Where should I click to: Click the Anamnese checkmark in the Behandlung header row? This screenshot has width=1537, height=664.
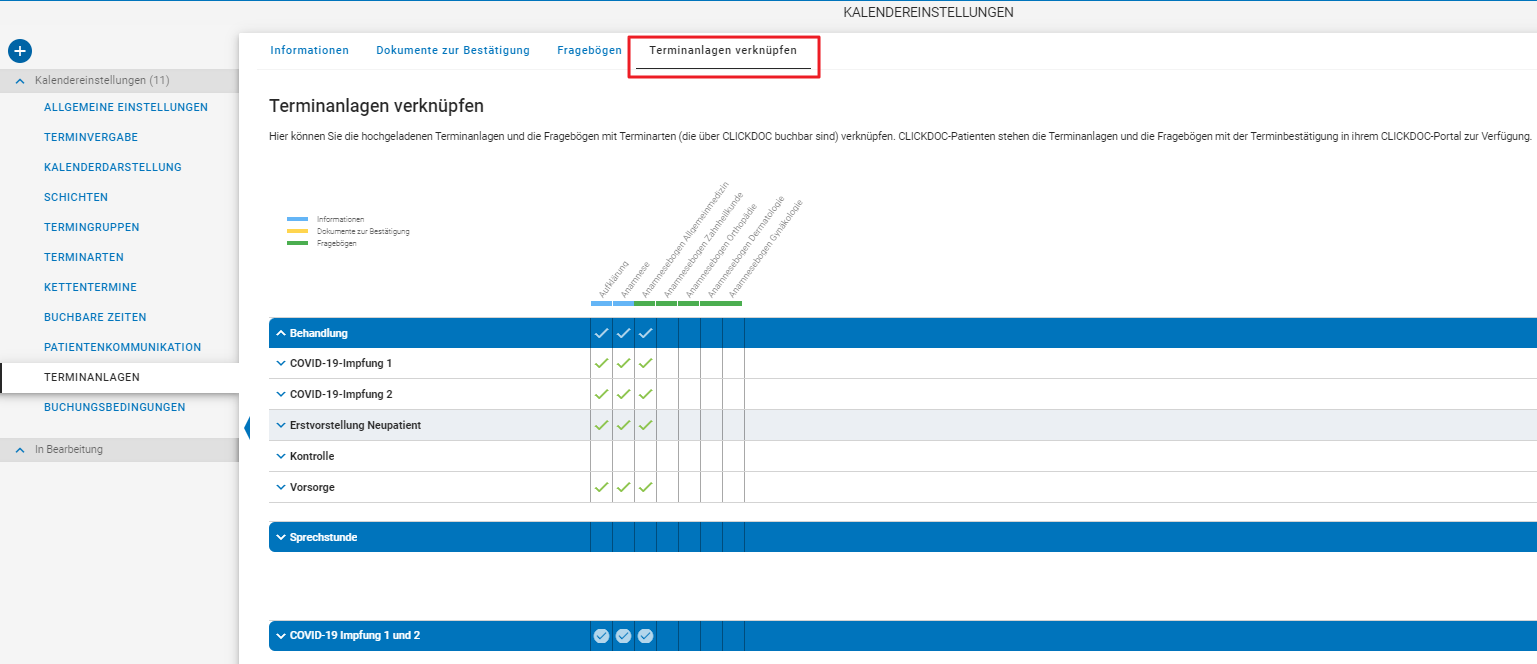tap(623, 333)
